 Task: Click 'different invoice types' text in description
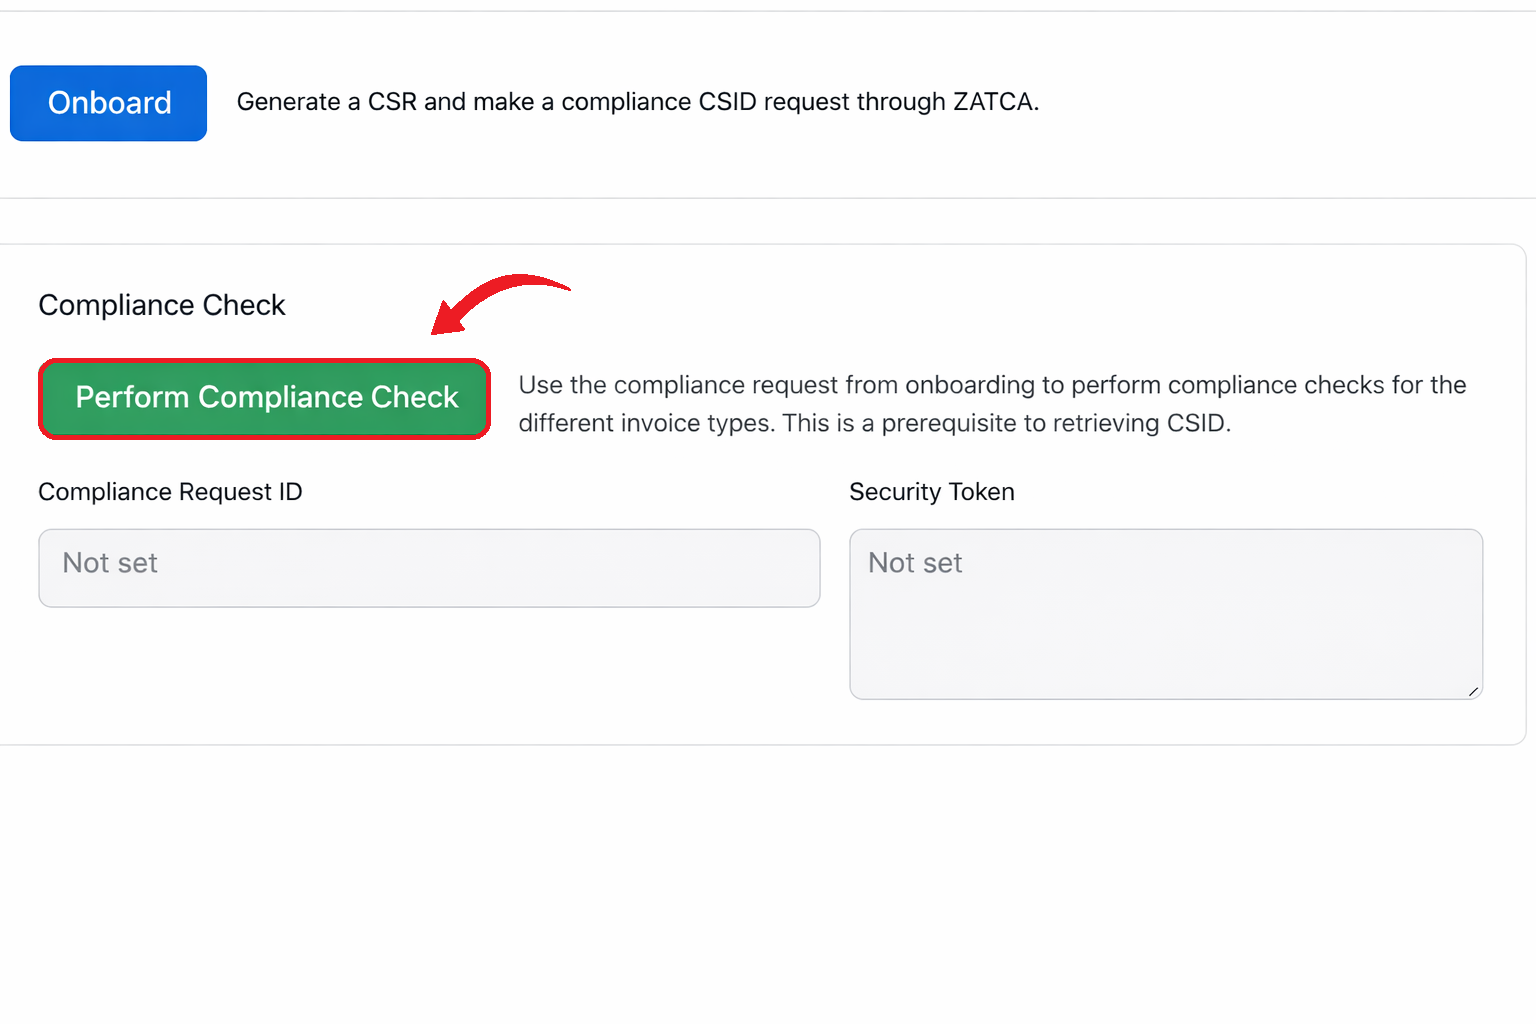(x=645, y=423)
